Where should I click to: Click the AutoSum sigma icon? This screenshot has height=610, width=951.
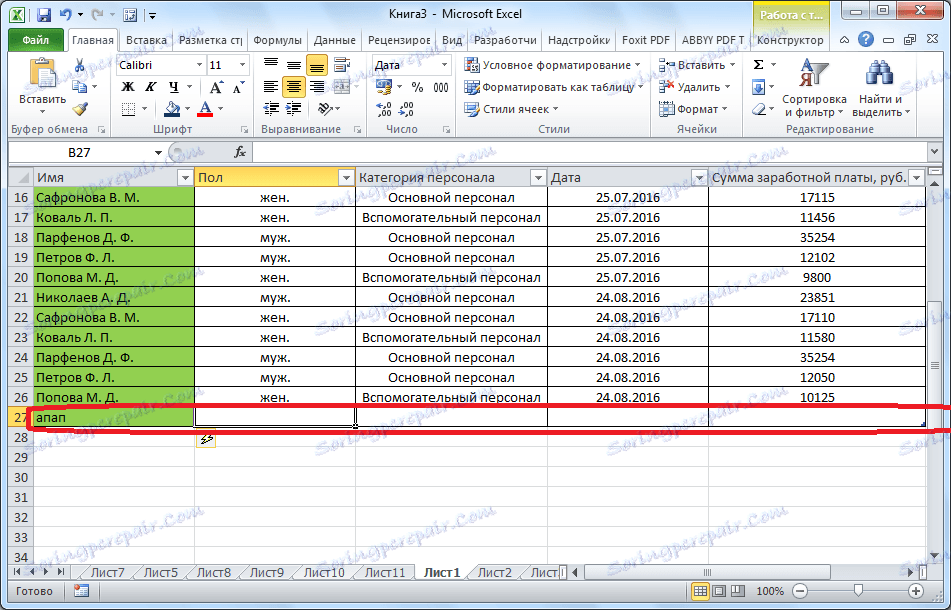point(758,65)
